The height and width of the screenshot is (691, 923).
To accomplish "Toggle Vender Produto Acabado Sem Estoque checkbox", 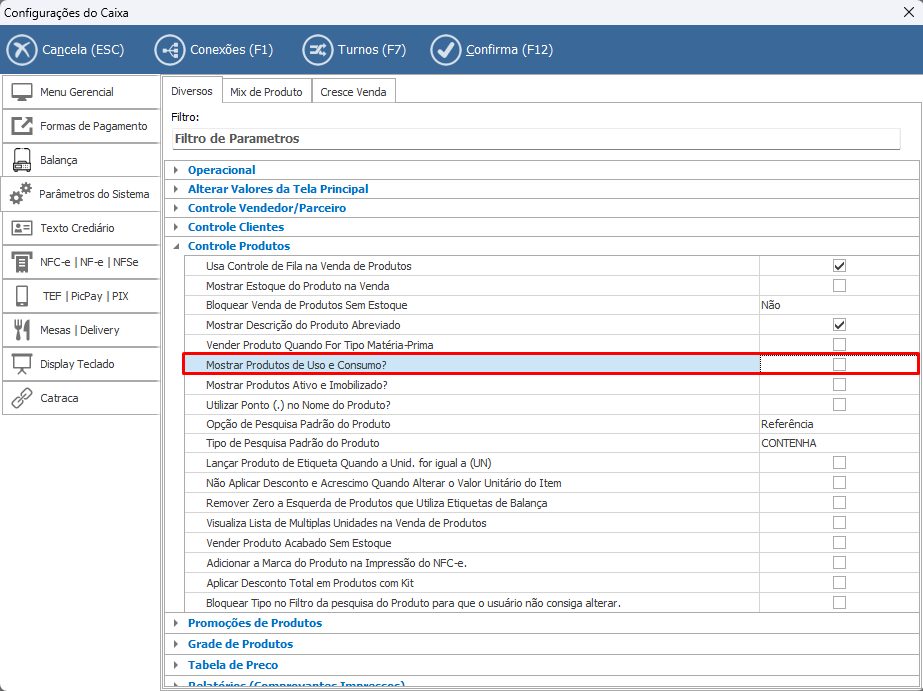I will [839, 542].
